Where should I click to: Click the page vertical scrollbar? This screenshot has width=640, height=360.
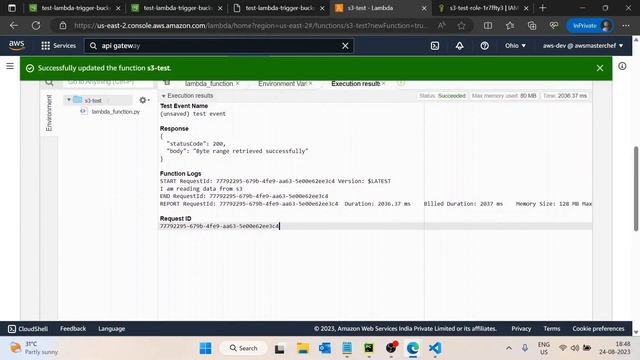(x=636, y=188)
